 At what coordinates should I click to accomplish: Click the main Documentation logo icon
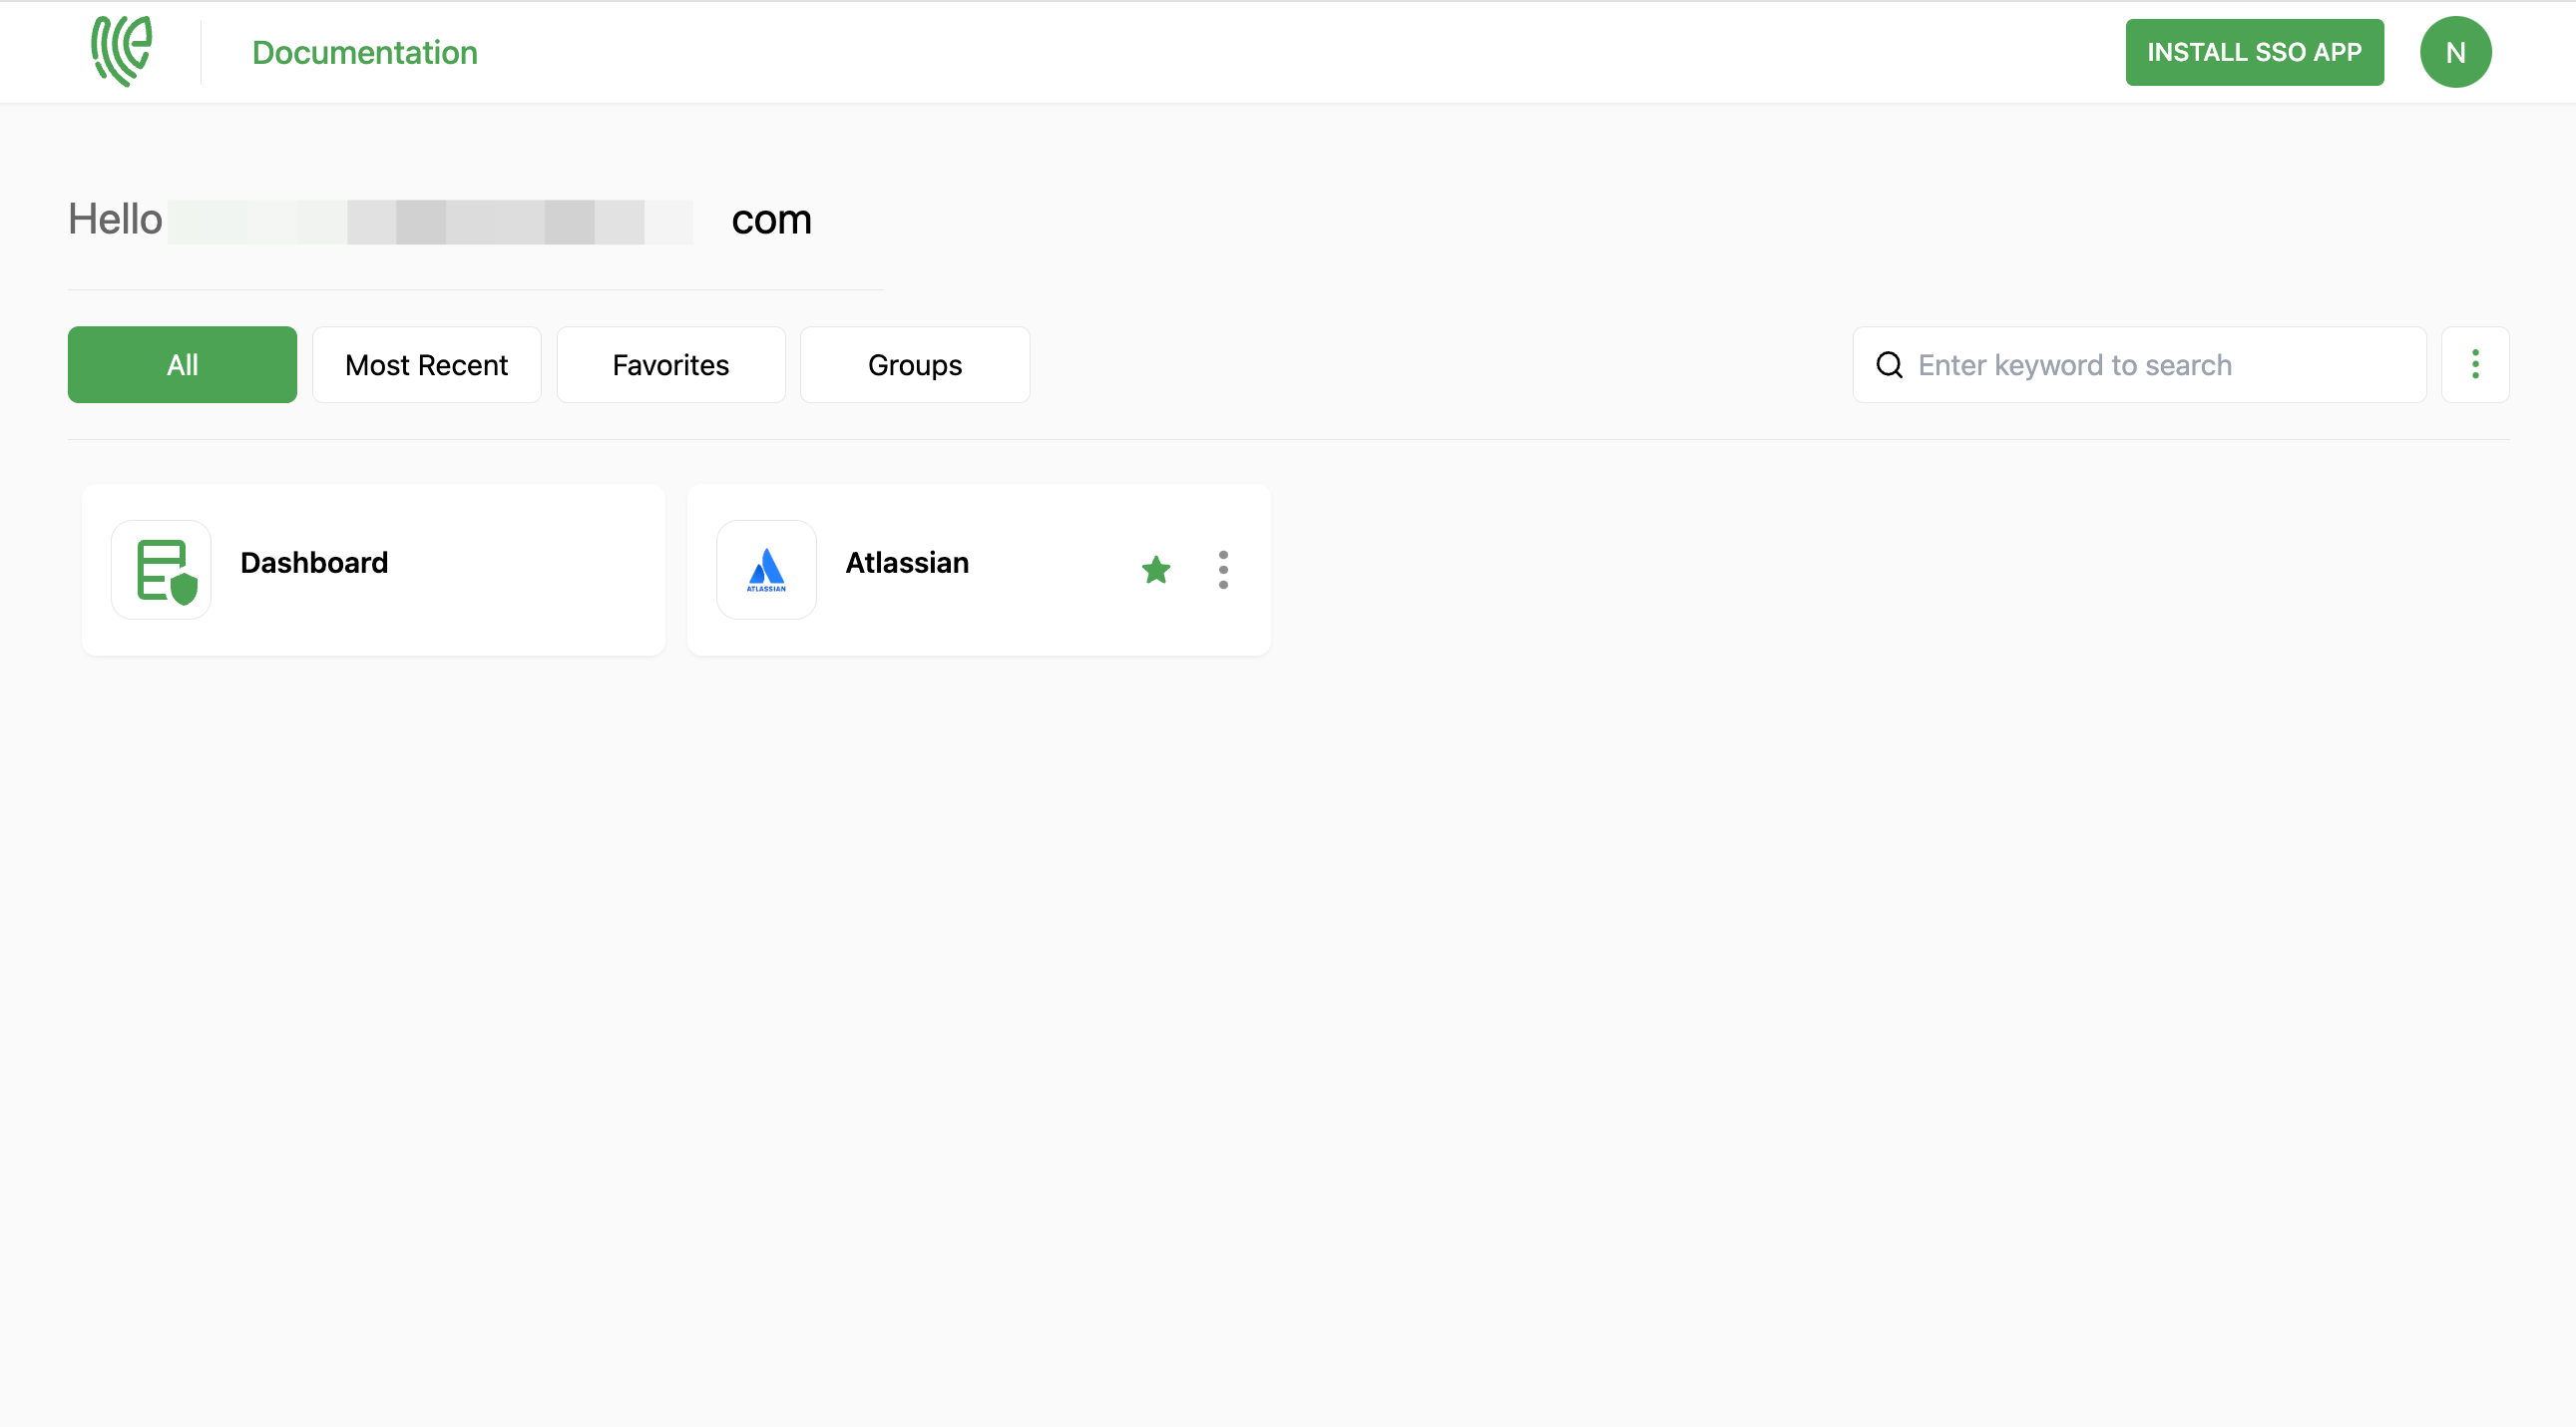point(120,51)
